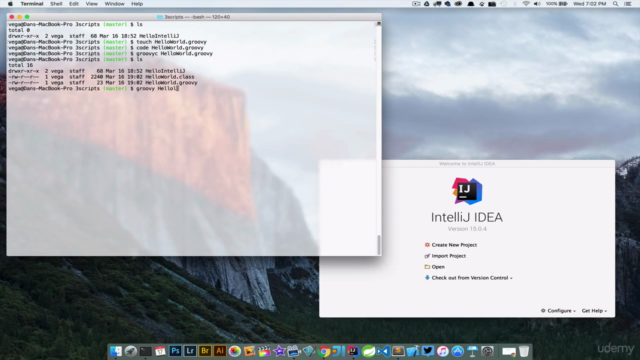Open Notification Center icon
The height and width of the screenshot is (360, 640).
628,4
